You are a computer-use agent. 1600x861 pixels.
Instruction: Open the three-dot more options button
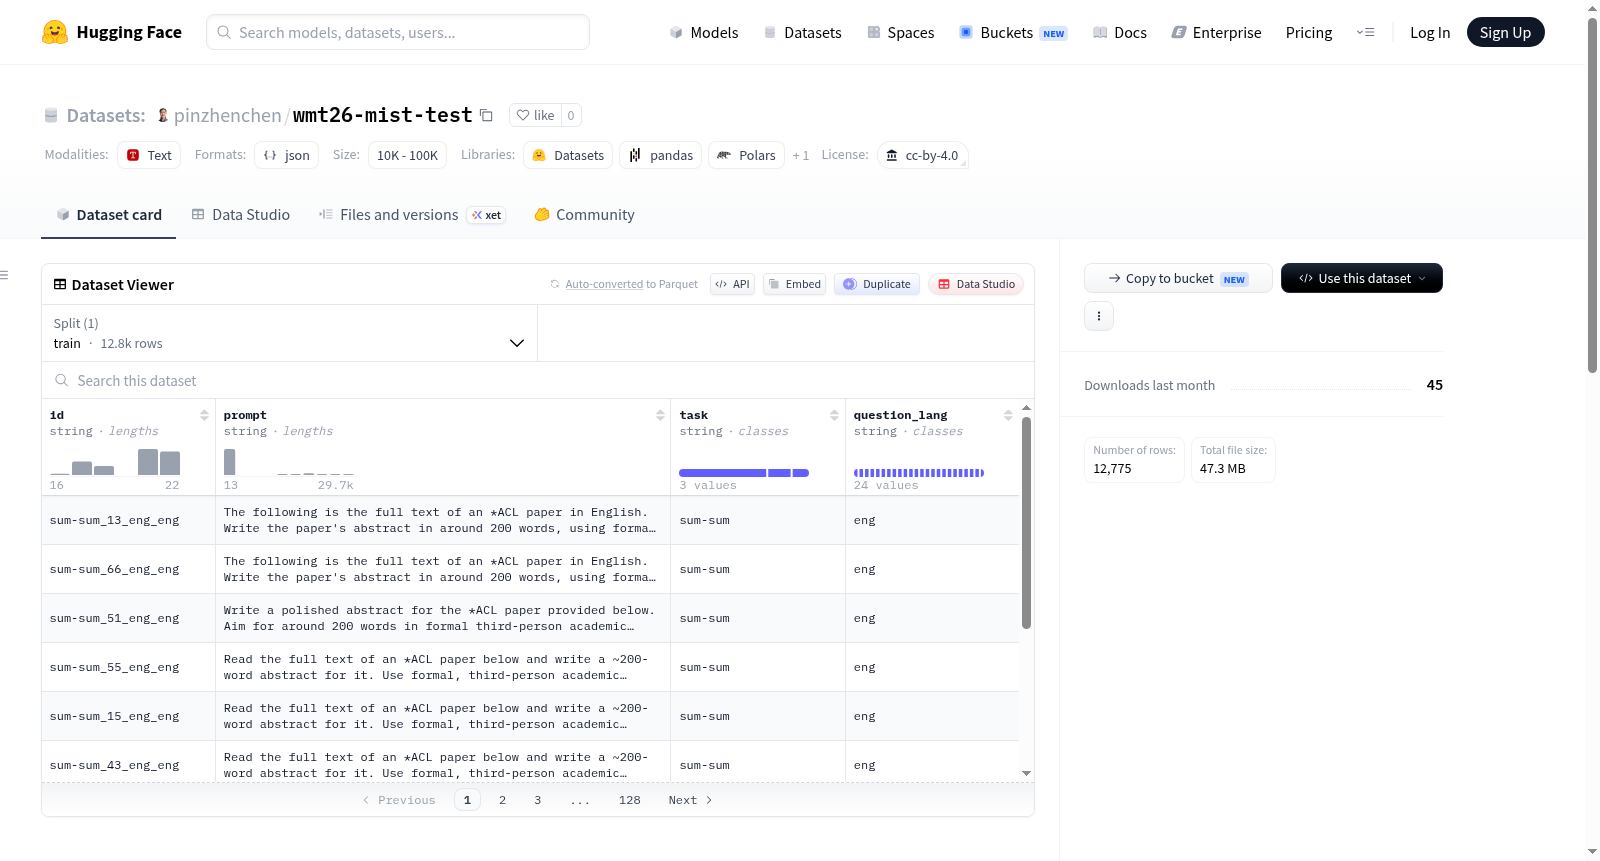click(x=1099, y=316)
